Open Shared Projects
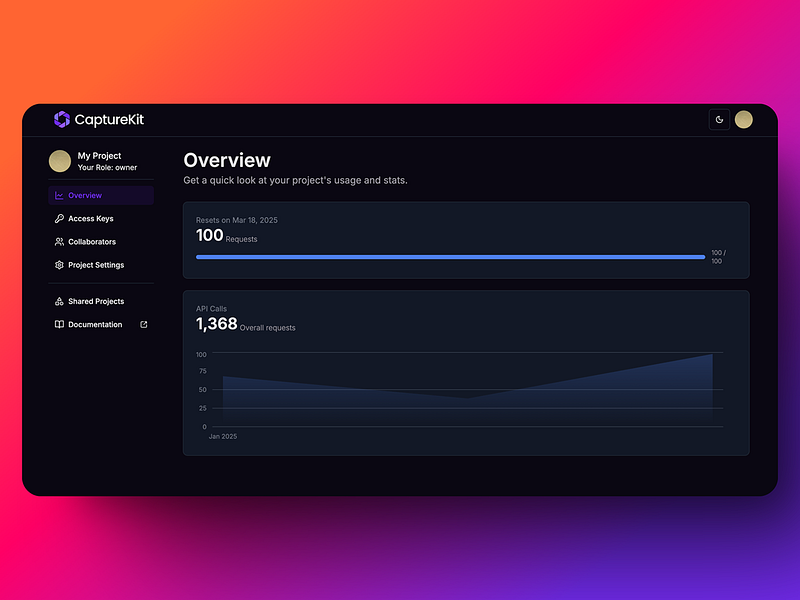The image size is (800, 600). click(x=101, y=301)
